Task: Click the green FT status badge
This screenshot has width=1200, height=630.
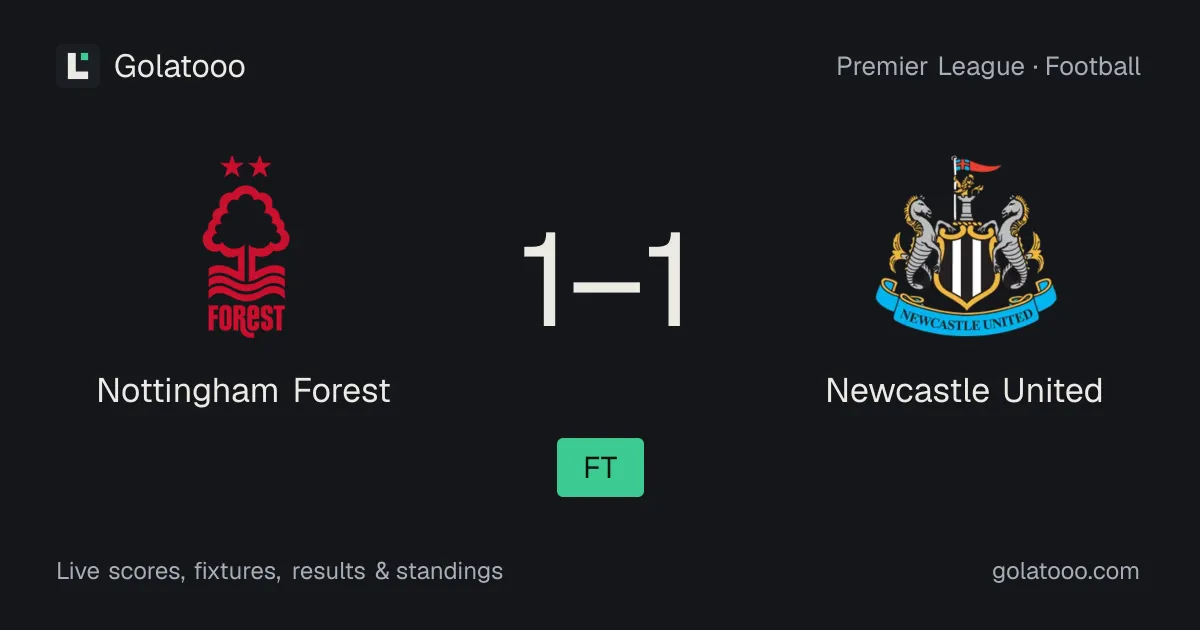Action: 600,467
